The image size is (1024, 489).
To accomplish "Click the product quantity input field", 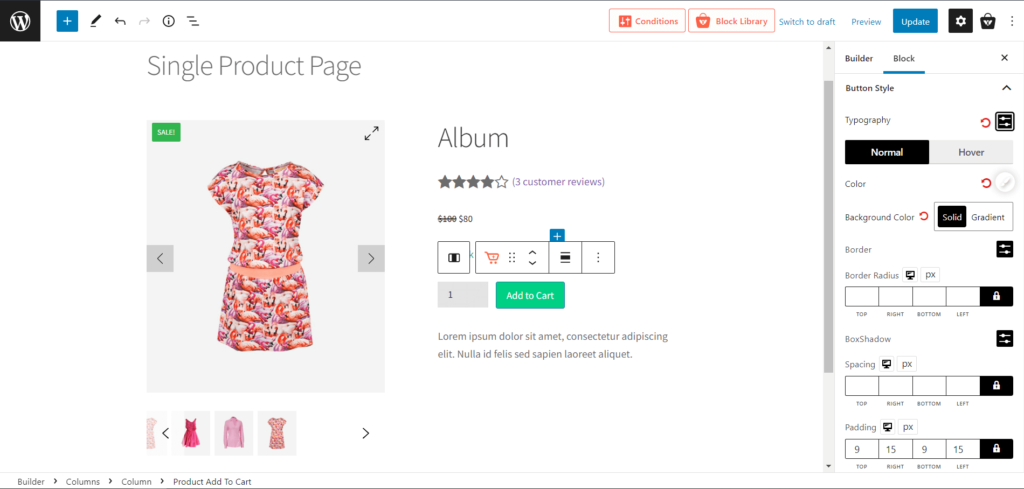I will (463, 295).
